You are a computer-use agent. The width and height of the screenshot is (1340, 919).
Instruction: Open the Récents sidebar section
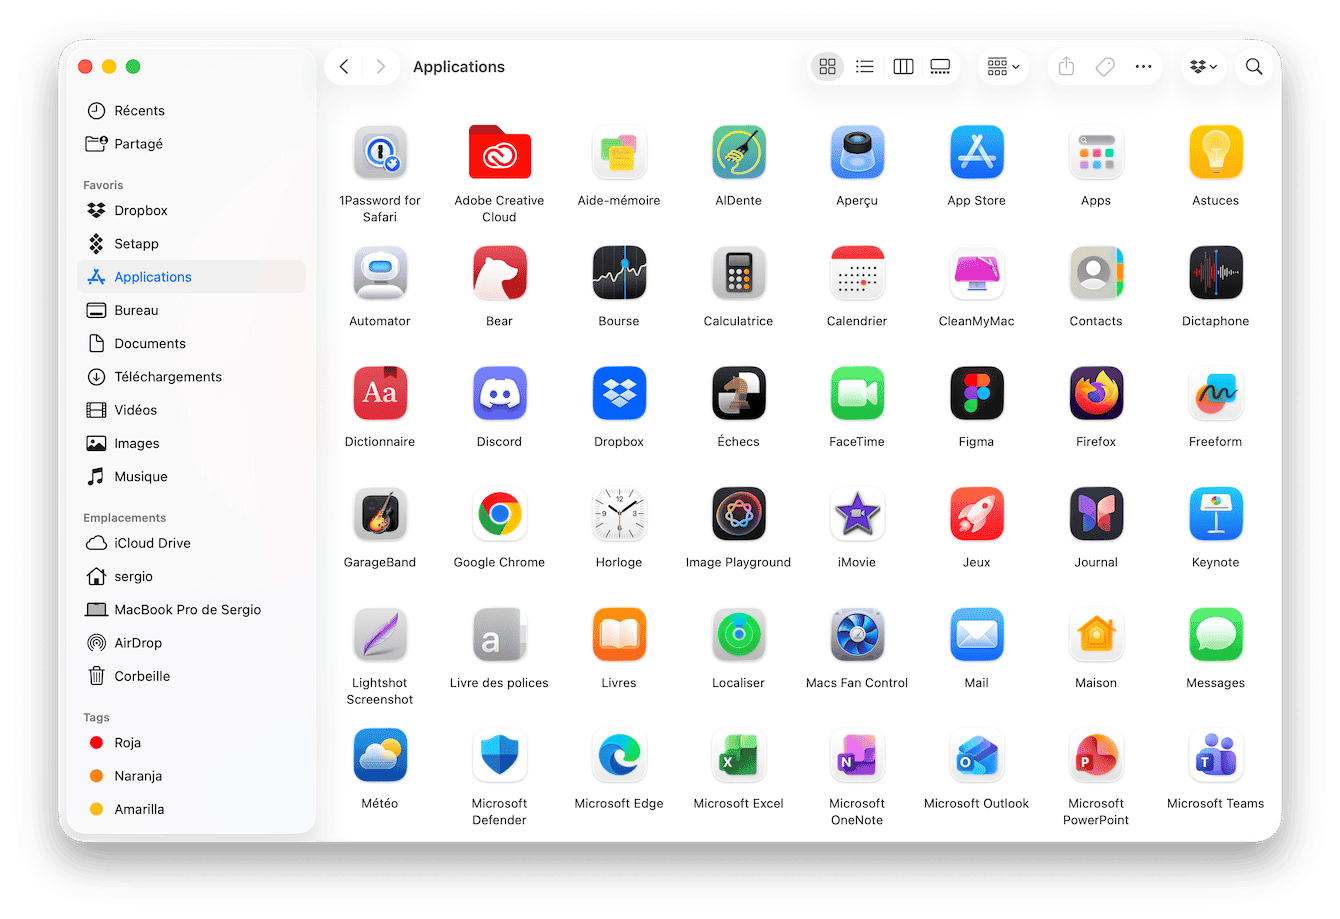coord(139,110)
